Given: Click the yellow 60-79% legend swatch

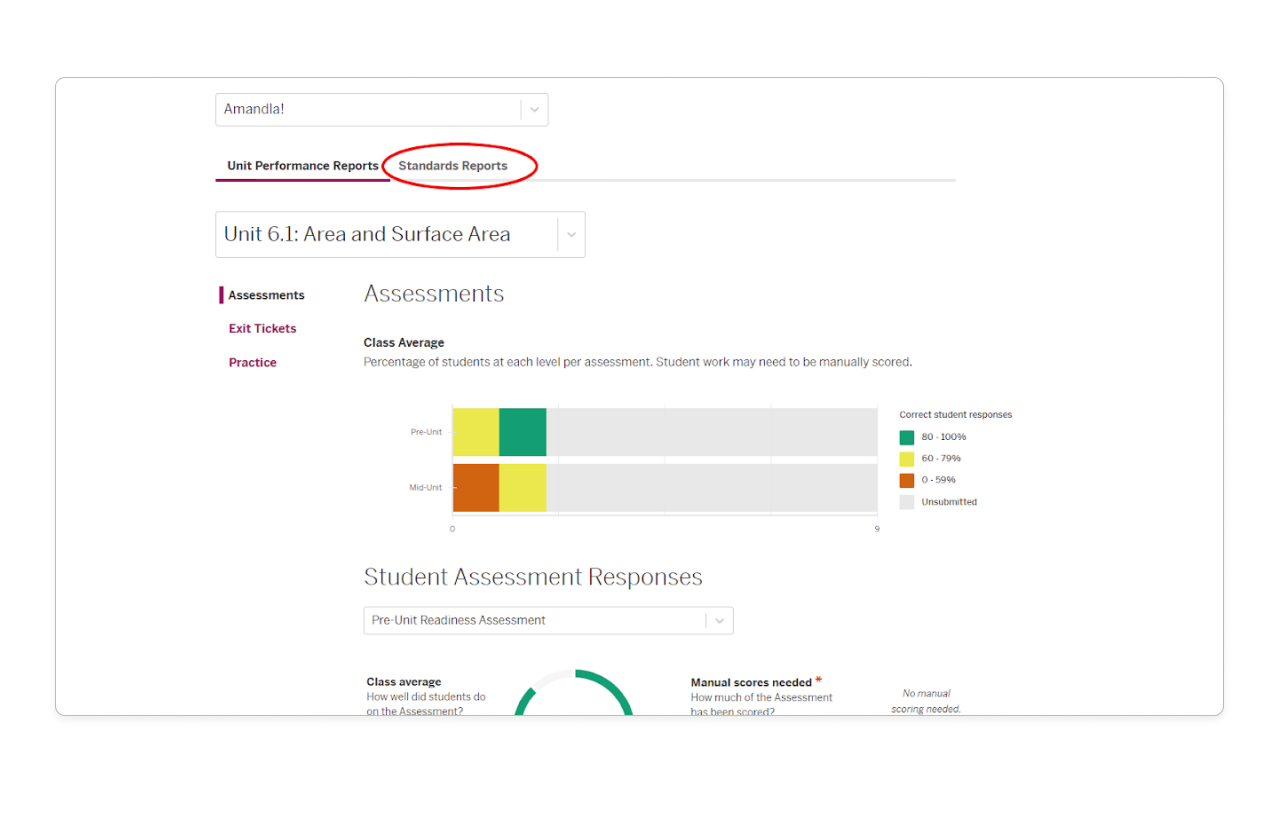Looking at the screenshot, I should point(906,458).
